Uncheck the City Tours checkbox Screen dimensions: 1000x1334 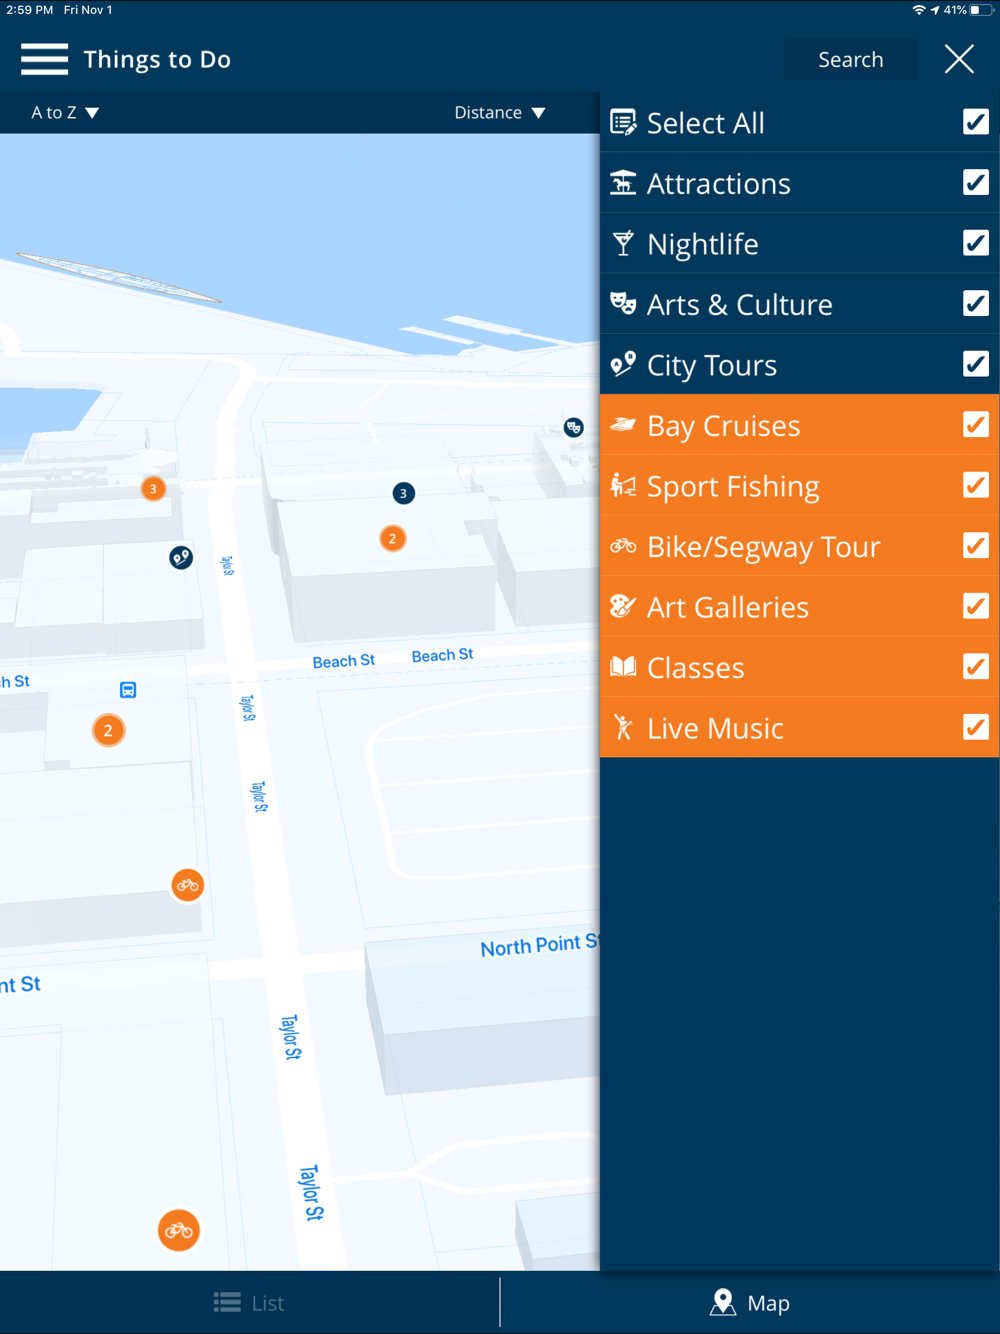click(976, 364)
